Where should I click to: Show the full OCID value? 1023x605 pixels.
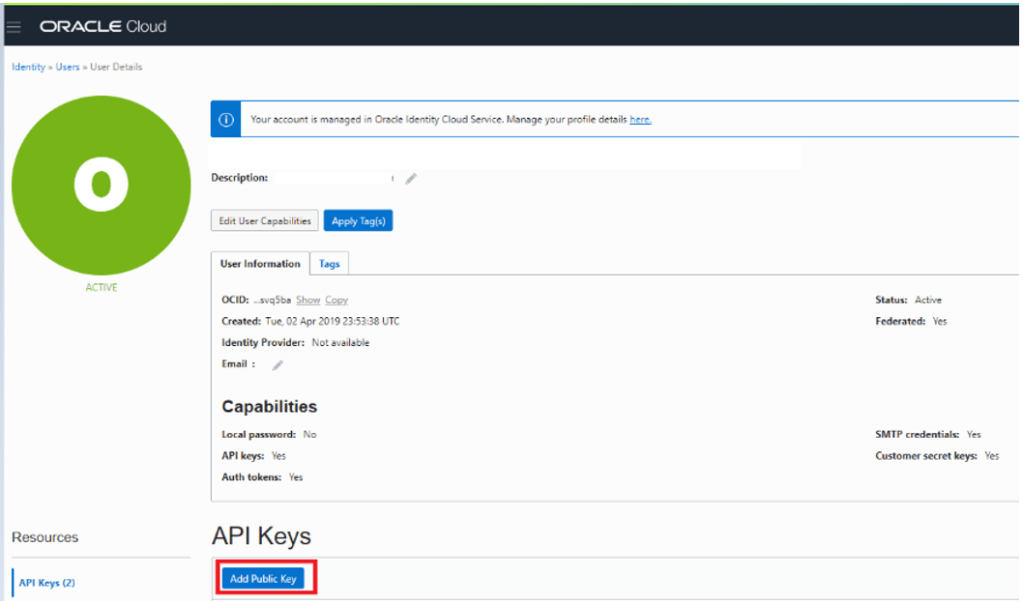tap(308, 300)
